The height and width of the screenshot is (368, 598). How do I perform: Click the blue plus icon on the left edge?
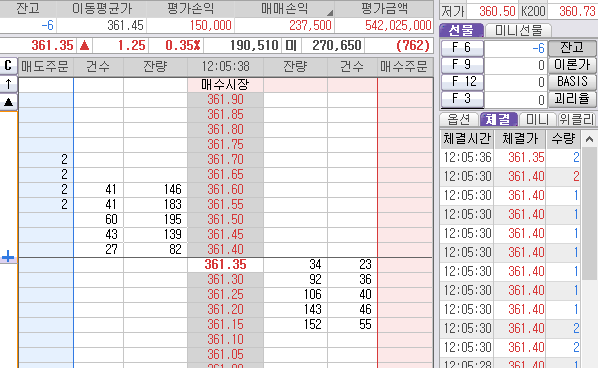[x=8, y=257]
